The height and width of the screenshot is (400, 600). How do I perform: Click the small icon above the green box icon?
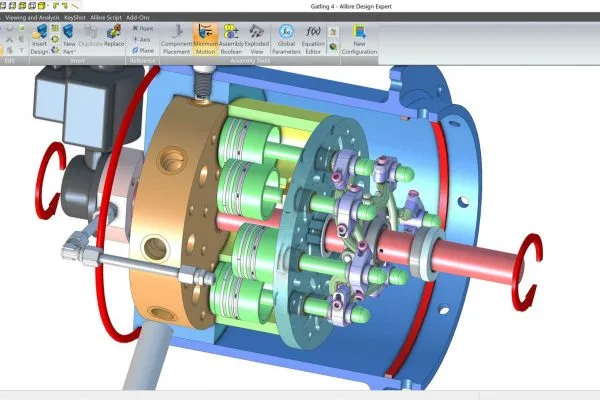tap(333, 32)
